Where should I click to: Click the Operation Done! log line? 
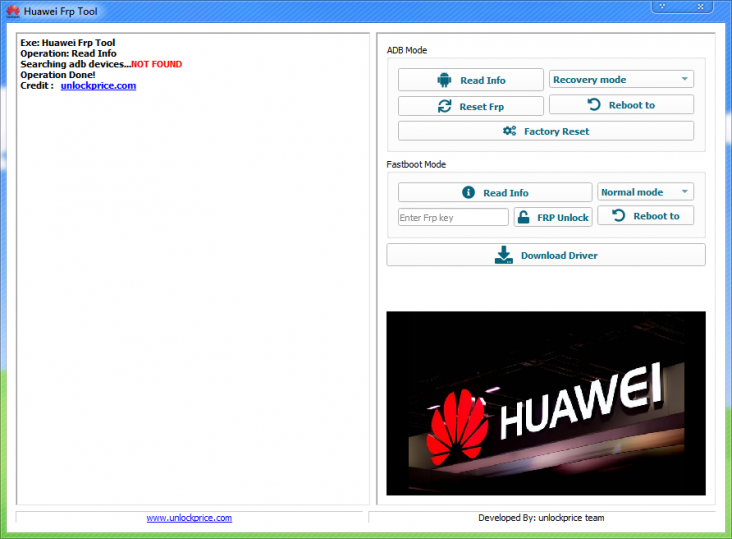point(58,75)
